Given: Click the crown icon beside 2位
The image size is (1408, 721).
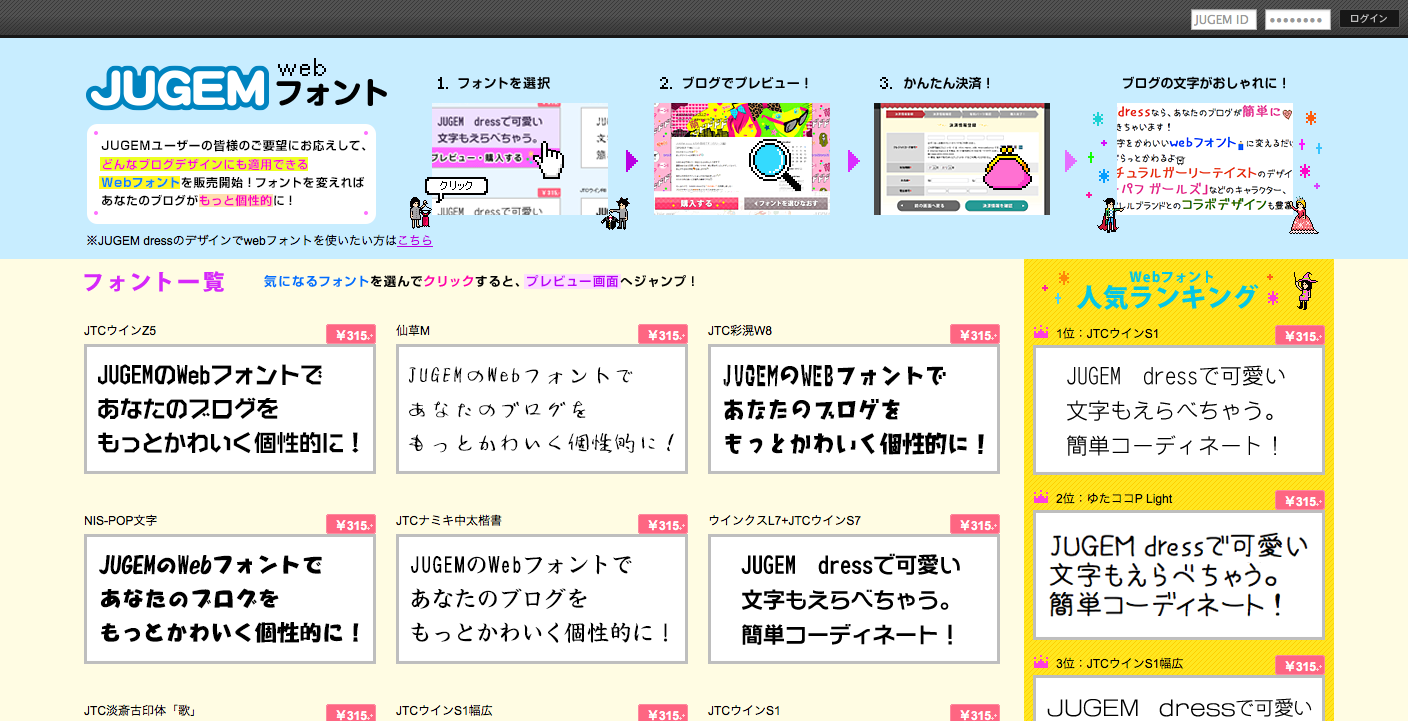Looking at the screenshot, I should [x=1041, y=497].
